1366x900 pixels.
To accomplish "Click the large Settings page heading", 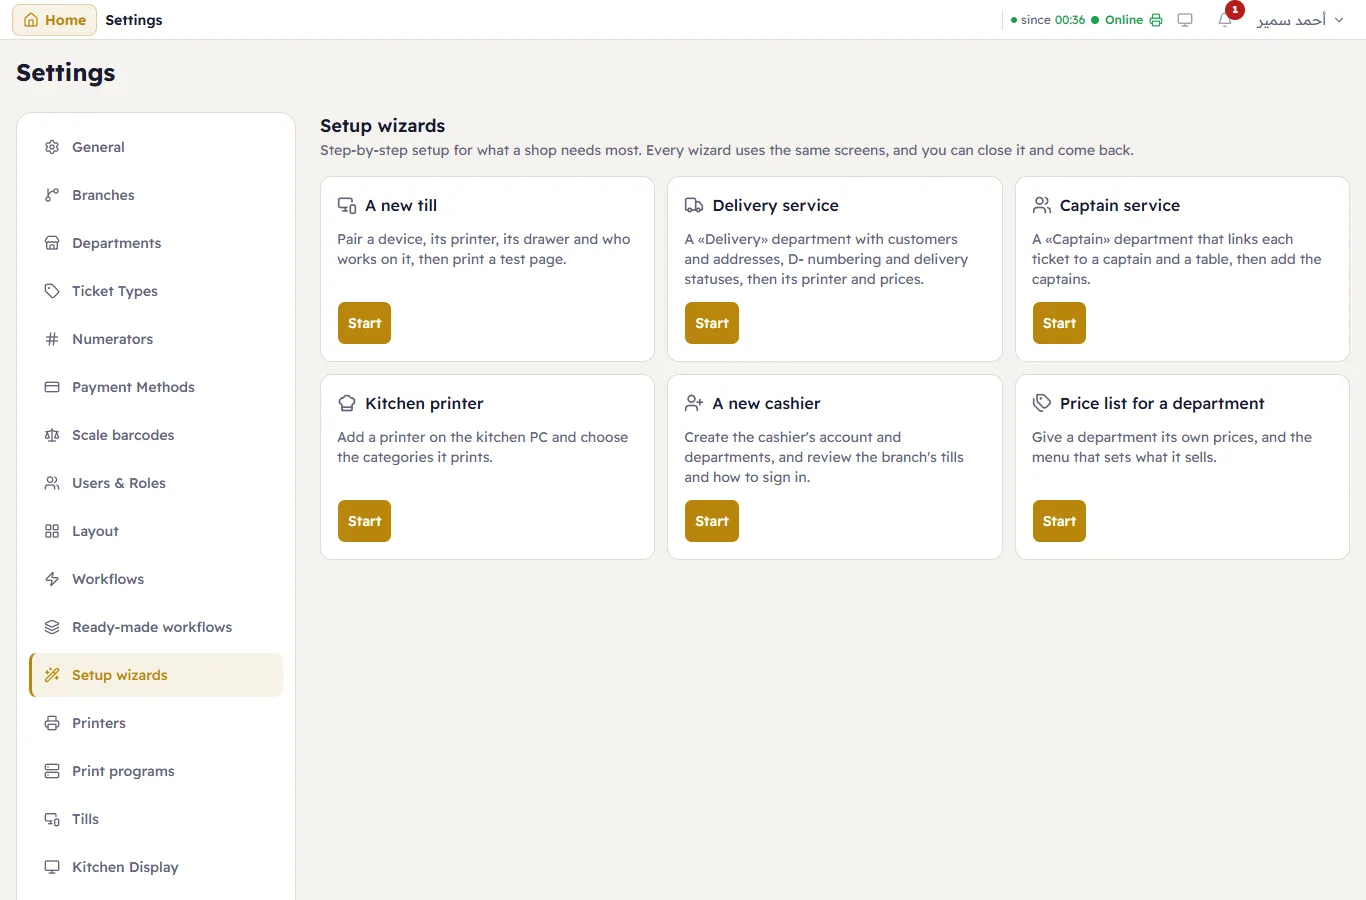I will click(66, 73).
